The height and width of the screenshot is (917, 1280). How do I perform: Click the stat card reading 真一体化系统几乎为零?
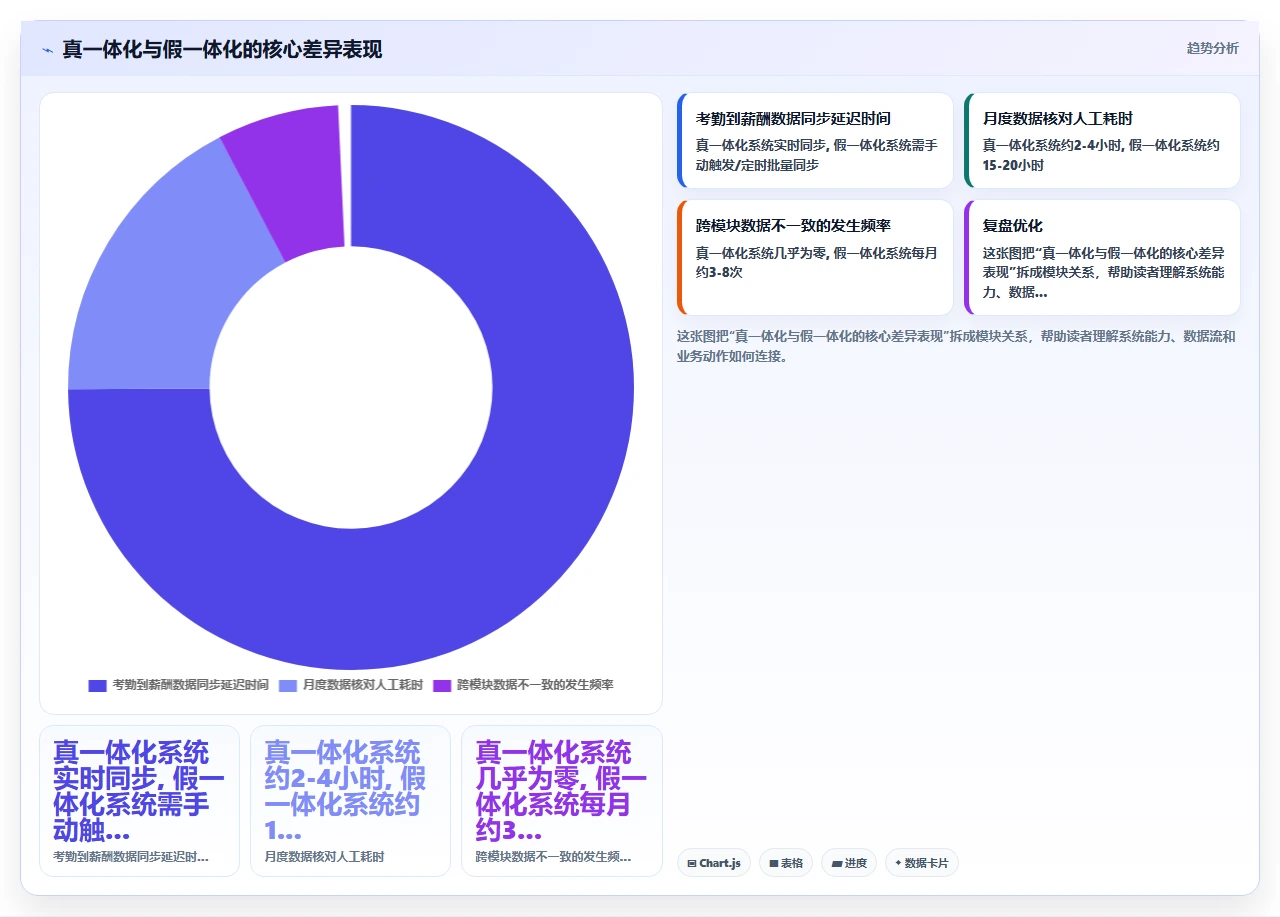click(x=561, y=801)
